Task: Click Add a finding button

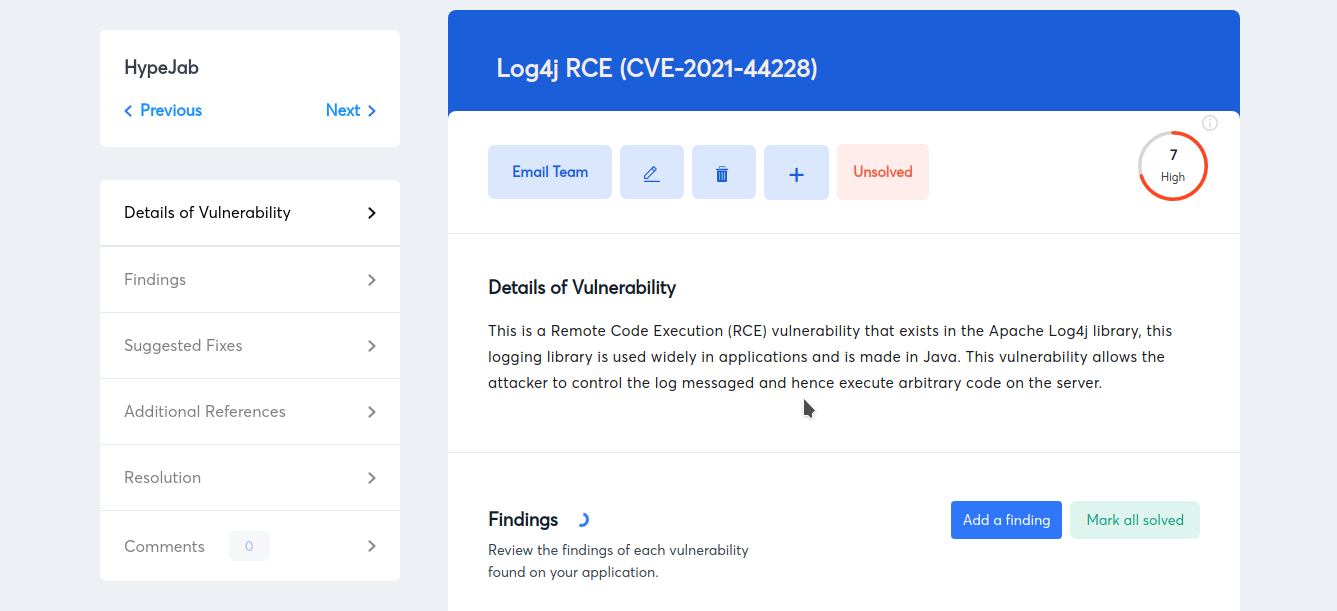Action: (x=1006, y=520)
